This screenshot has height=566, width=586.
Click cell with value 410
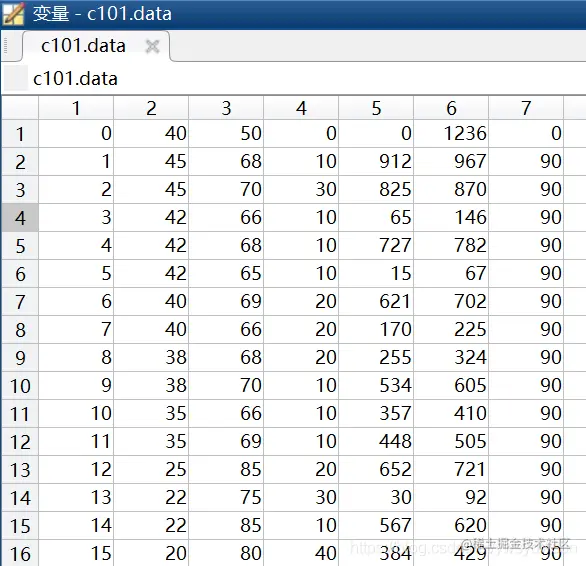tap(451, 414)
